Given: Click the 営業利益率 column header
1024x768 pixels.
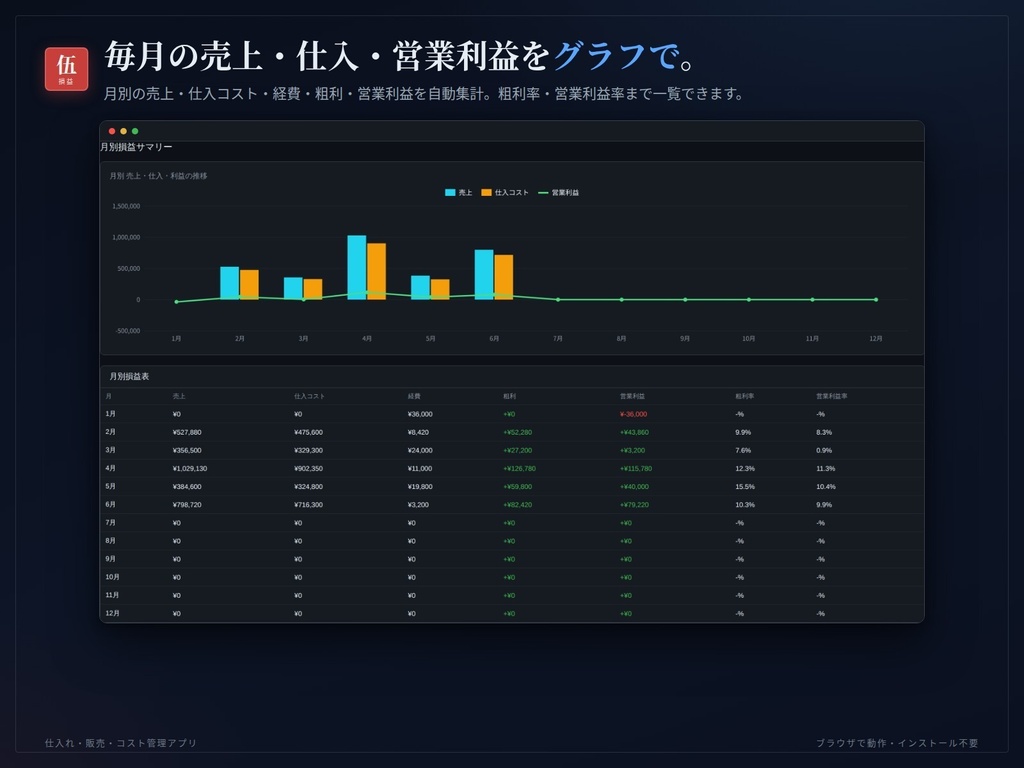Looking at the screenshot, I should click(831, 396).
